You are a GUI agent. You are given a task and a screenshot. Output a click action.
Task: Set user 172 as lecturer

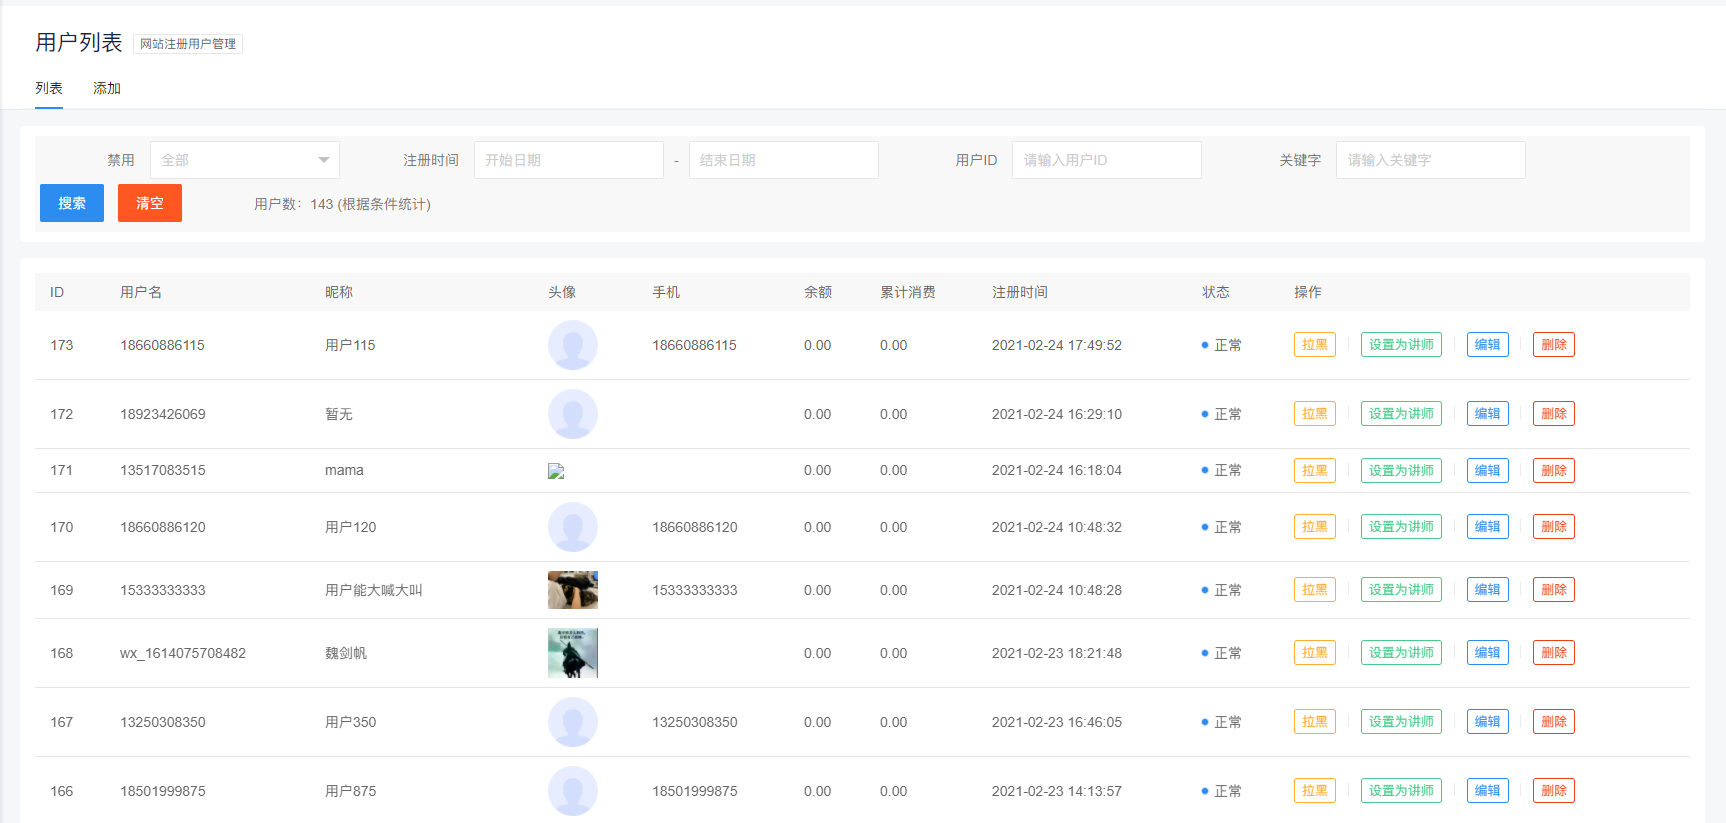point(1401,414)
